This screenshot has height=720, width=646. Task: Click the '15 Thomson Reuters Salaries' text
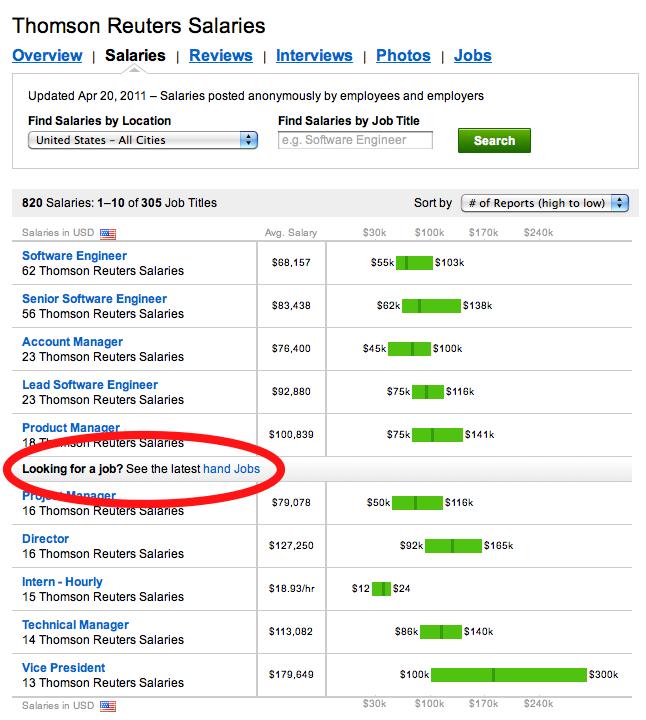click(x=103, y=597)
